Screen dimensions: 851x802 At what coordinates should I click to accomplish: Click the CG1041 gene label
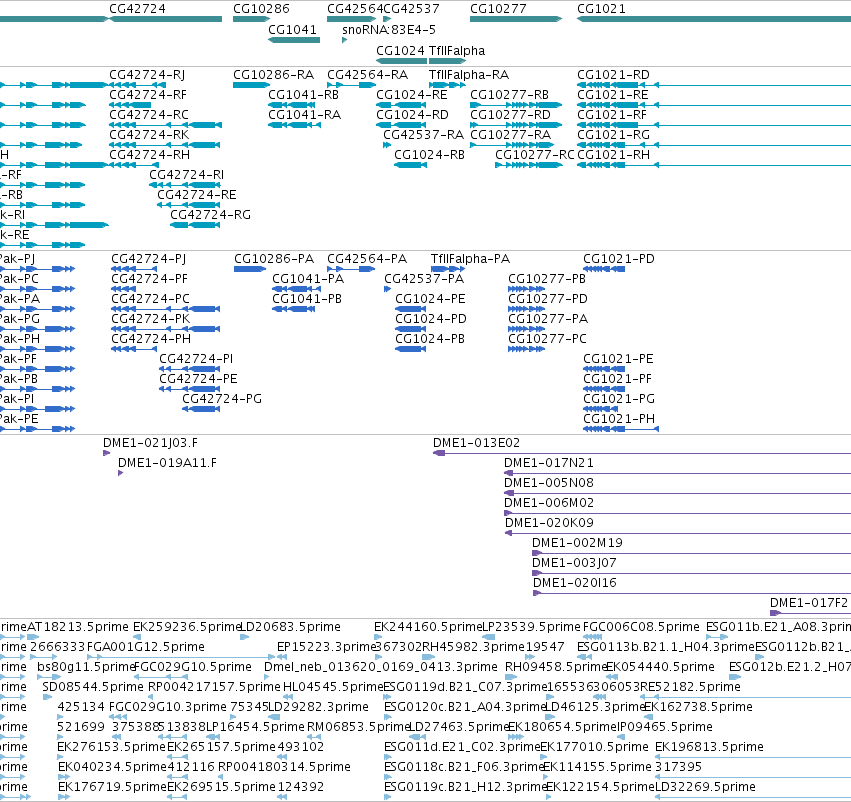(292, 29)
